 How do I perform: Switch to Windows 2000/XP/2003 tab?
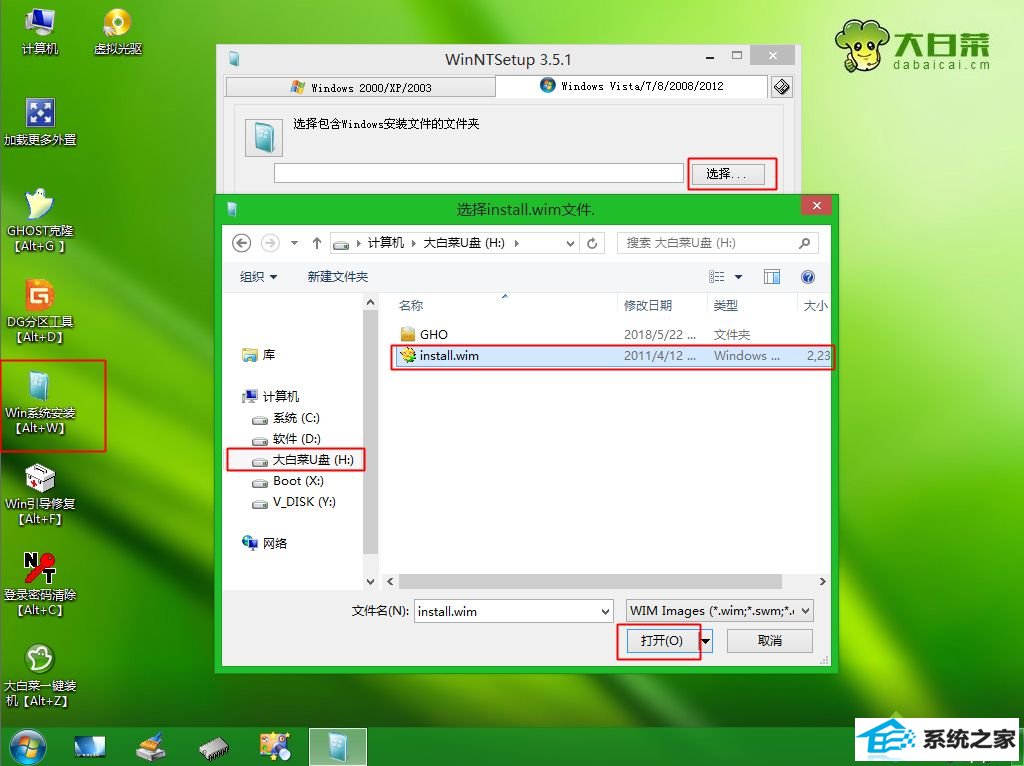click(x=360, y=88)
